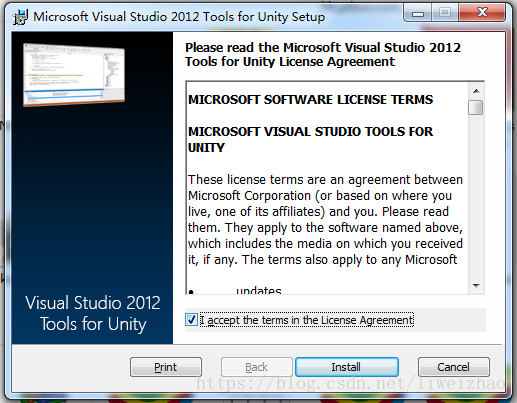
Task: Click the window title "Tools for Unity Setup"
Action: pos(263,17)
